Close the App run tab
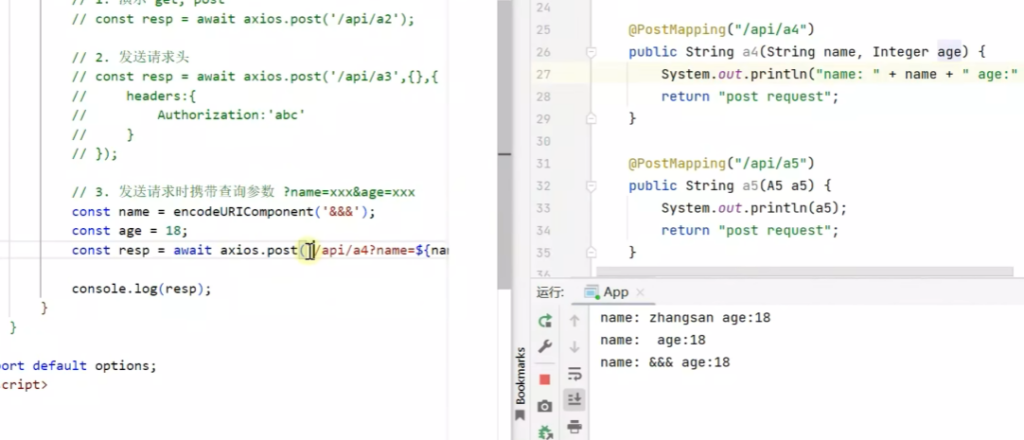The image size is (1024, 440). (x=640, y=293)
